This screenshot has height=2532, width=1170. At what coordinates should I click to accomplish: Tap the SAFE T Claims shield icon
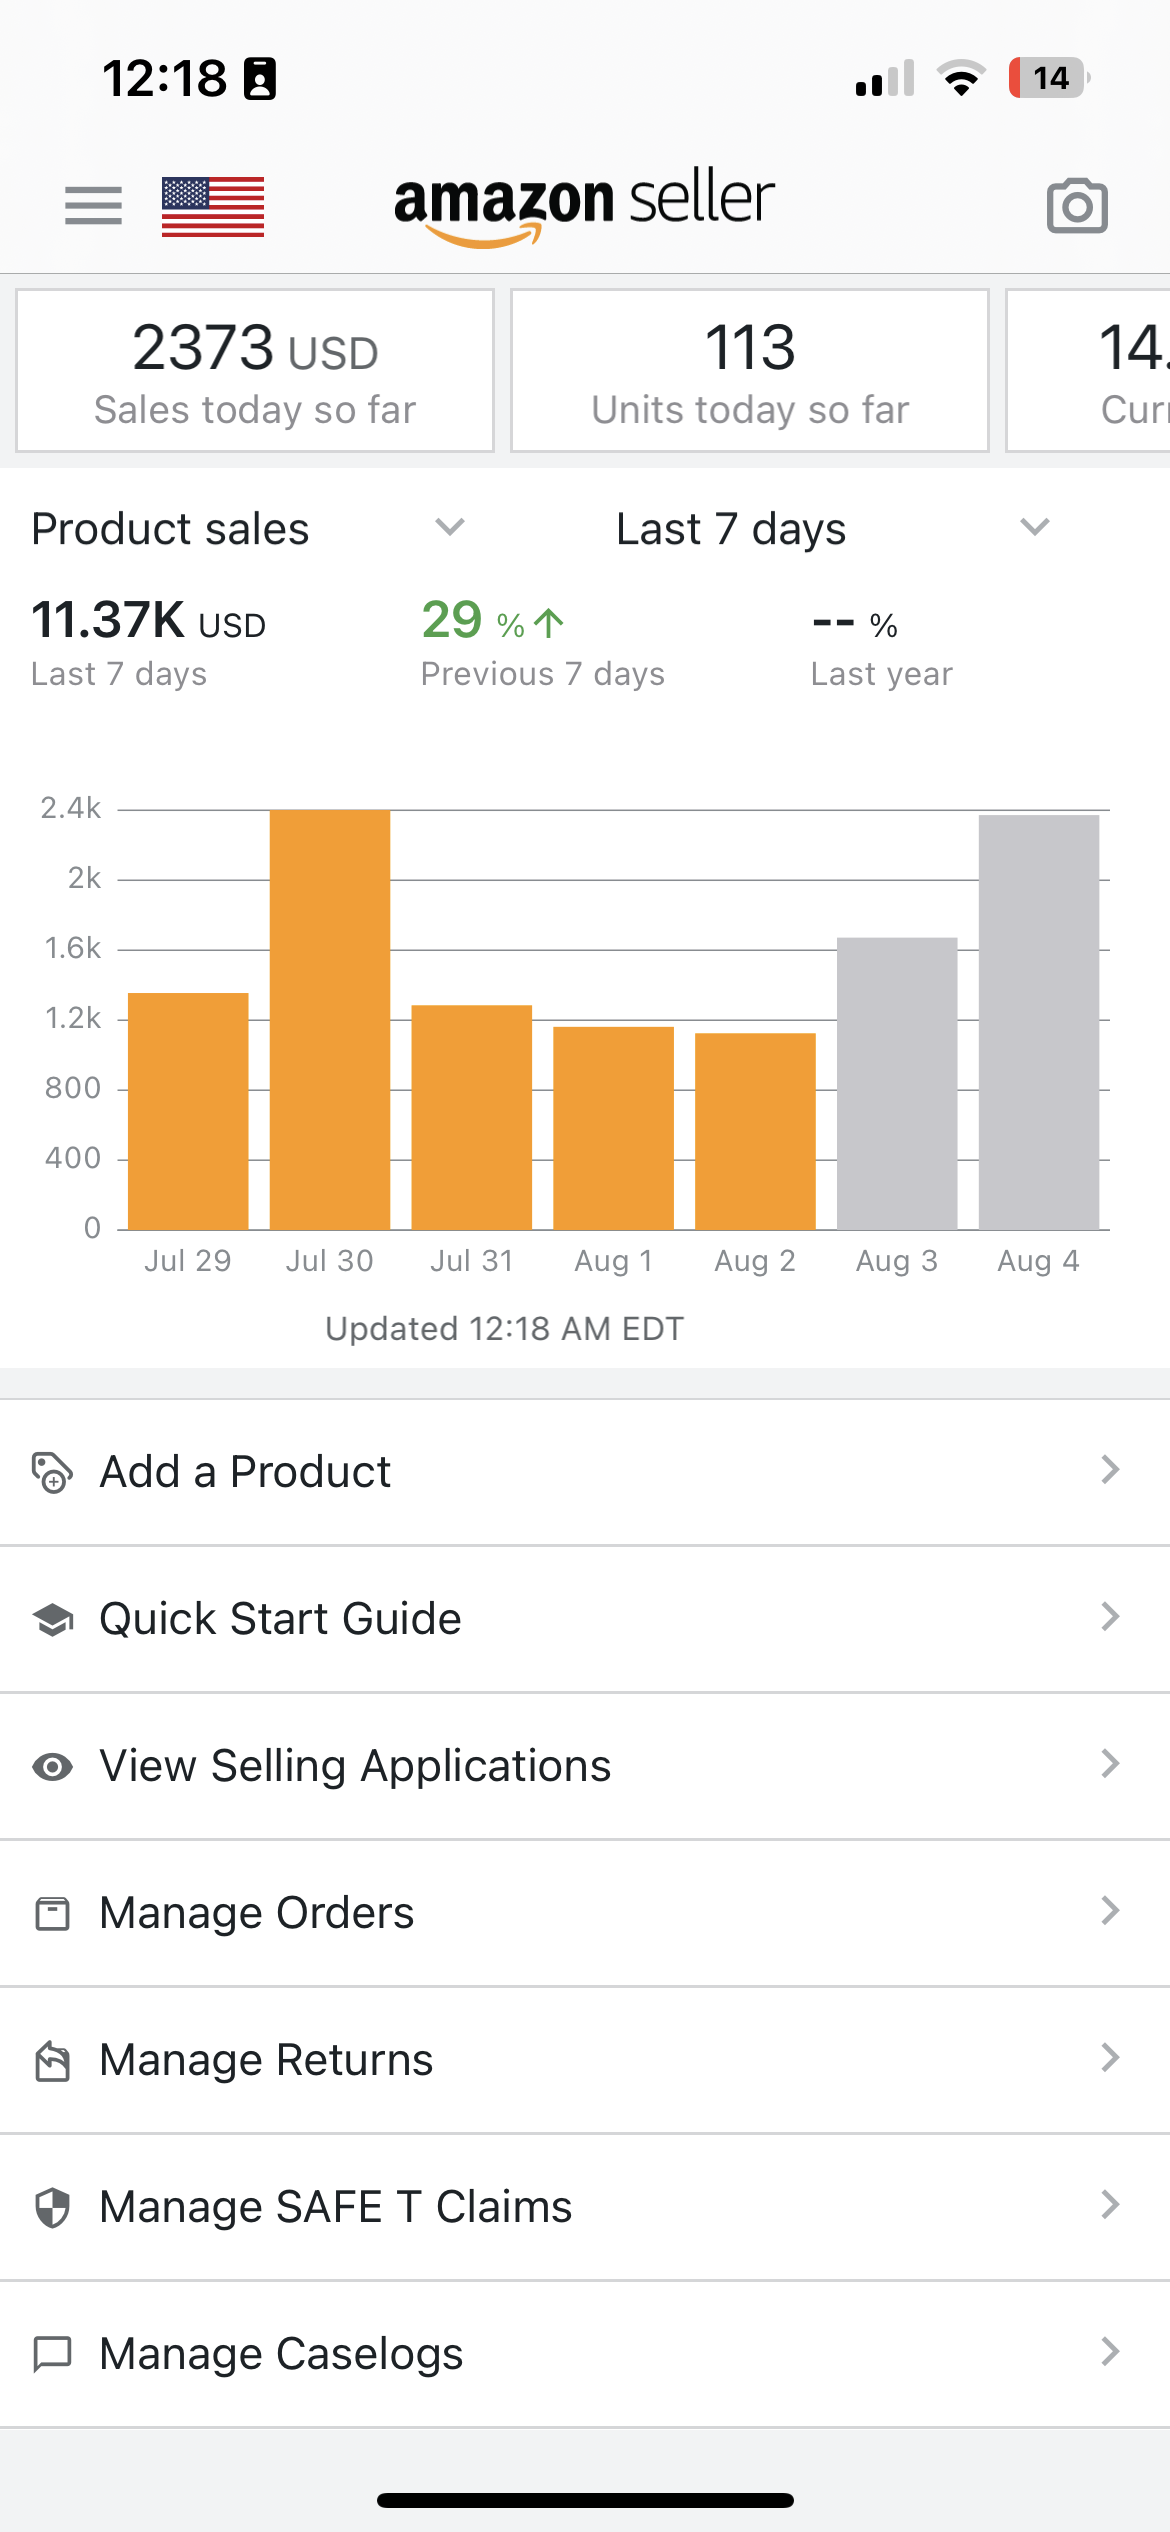[x=52, y=2208]
